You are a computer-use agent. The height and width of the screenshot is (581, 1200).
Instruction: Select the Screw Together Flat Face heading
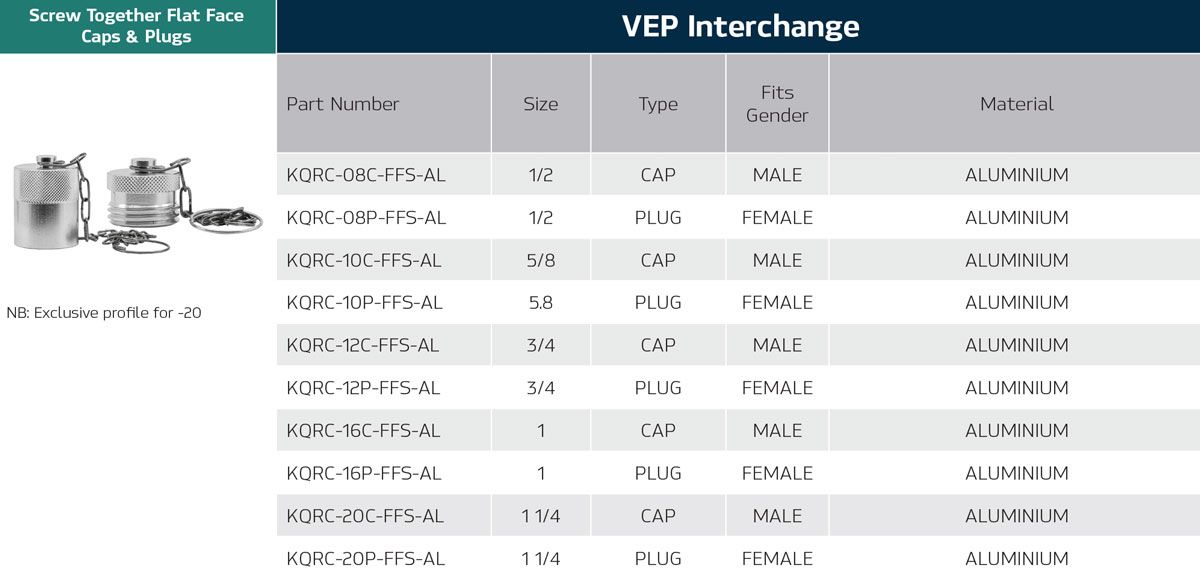(137, 26)
